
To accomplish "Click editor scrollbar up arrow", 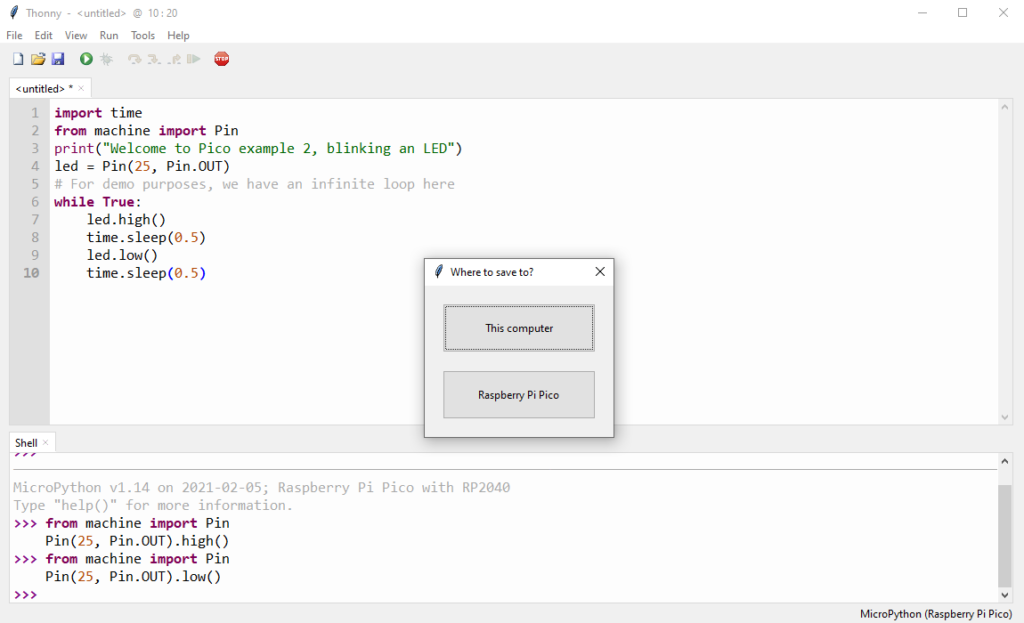I will tap(1004, 107).
